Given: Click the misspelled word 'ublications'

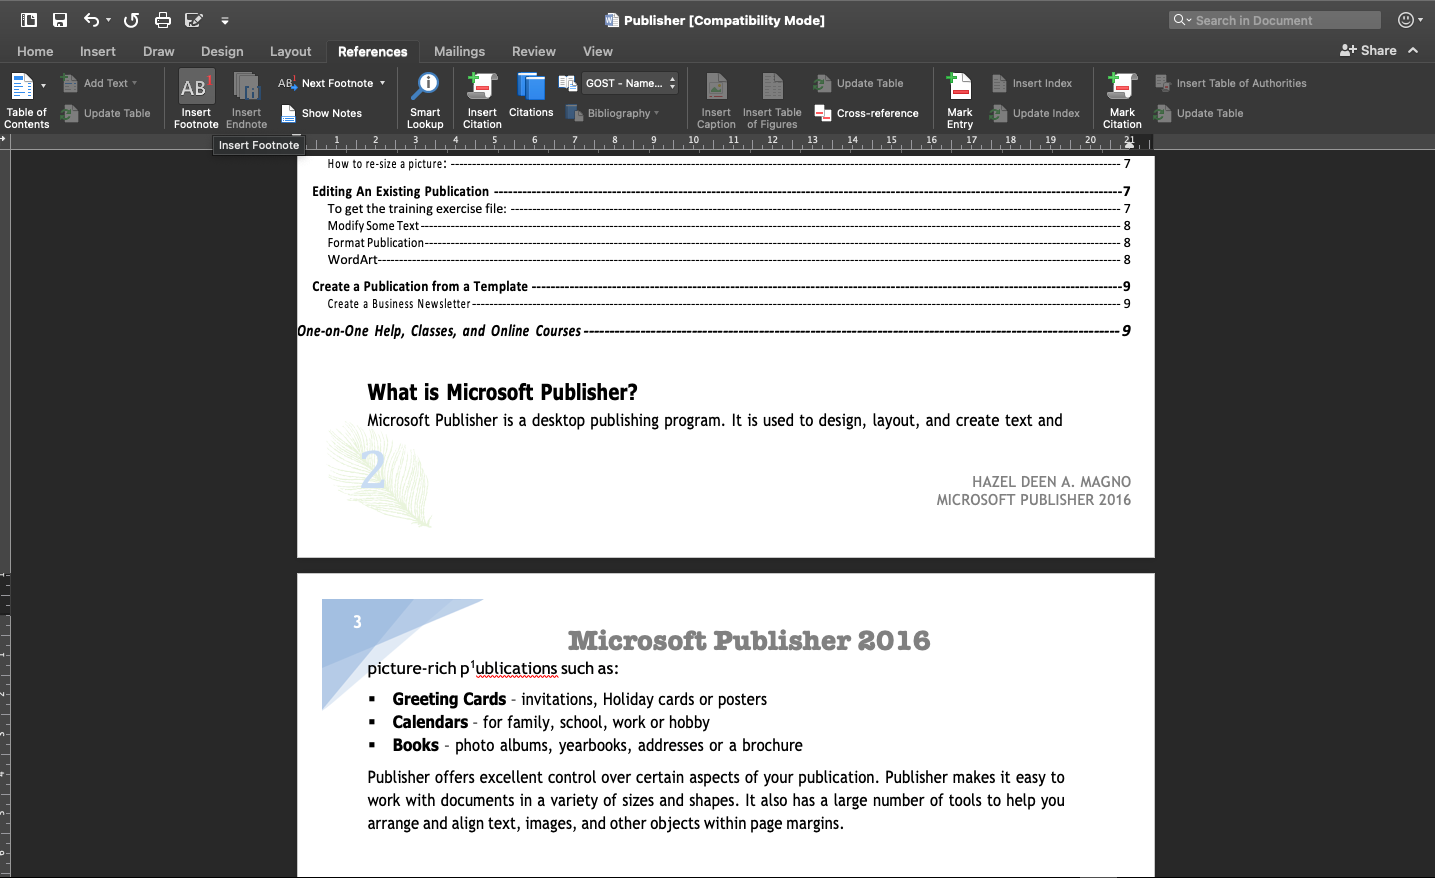Looking at the screenshot, I should click(516, 669).
